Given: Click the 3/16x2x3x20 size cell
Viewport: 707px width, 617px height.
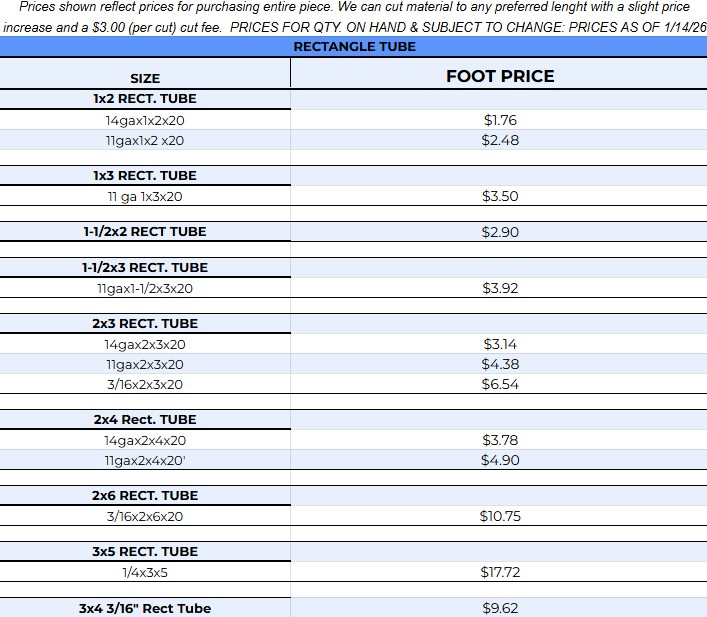Looking at the screenshot, I should pyautogui.click(x=145, y=384).
